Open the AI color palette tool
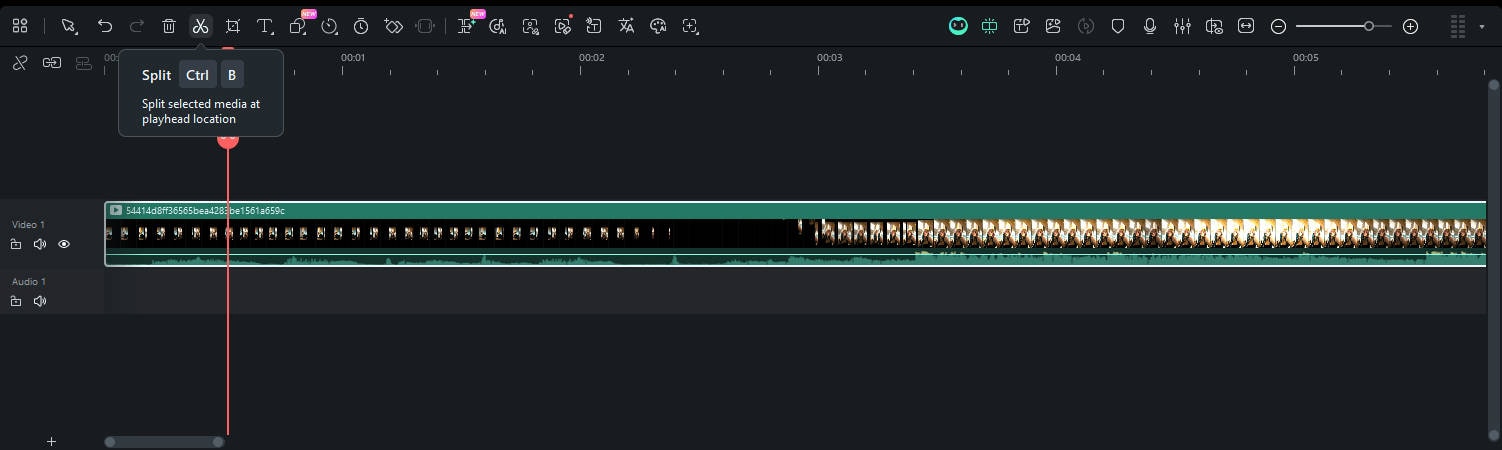The image size is (1502, 450). tap(658, 27)
